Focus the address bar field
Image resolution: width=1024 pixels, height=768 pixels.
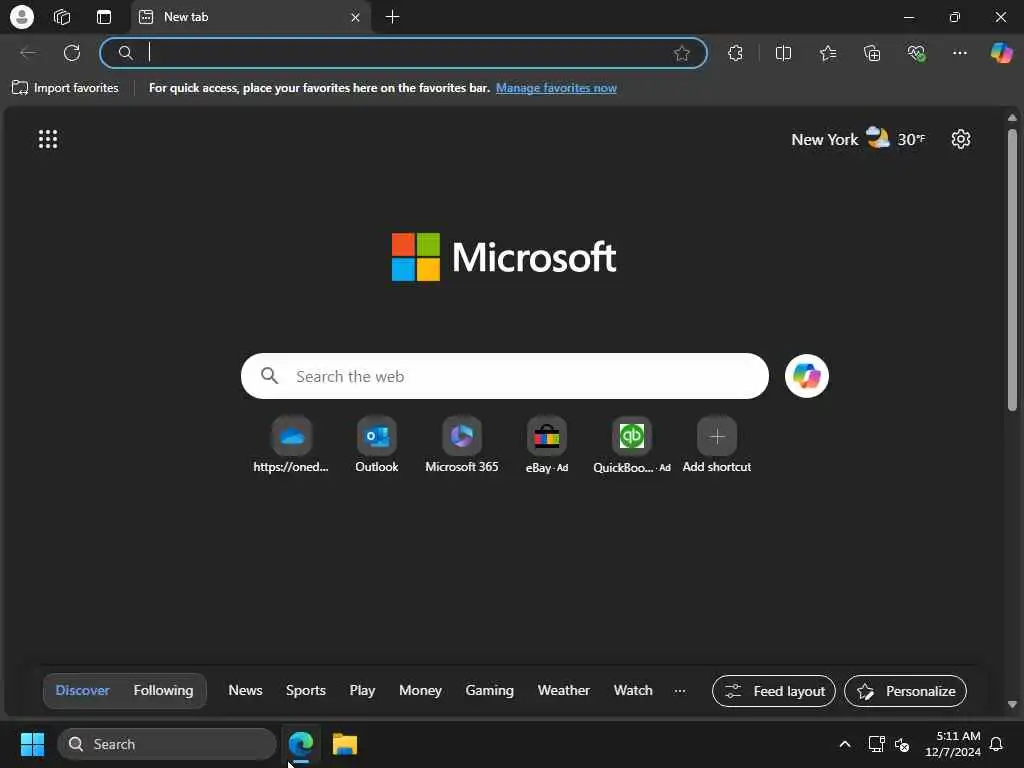click(x=403, y=53)
